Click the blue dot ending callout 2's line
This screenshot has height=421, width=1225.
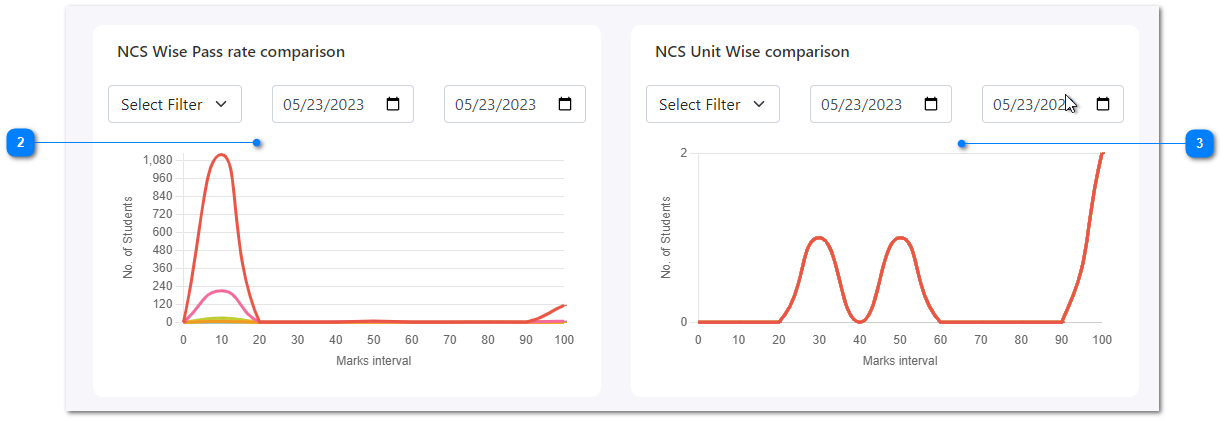coord(257,143)
